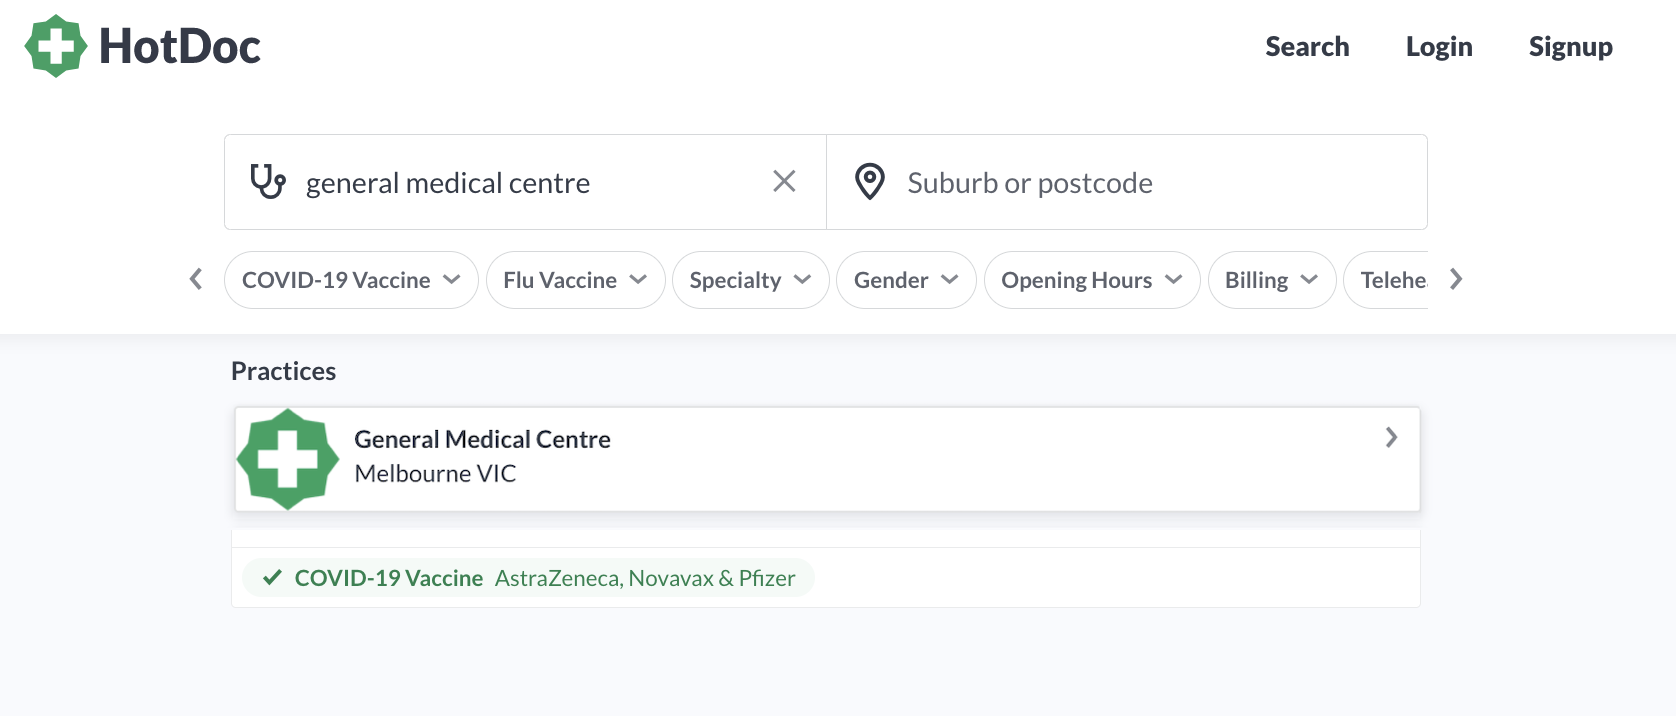Go to Search in top navigation

click(1307, 47)
